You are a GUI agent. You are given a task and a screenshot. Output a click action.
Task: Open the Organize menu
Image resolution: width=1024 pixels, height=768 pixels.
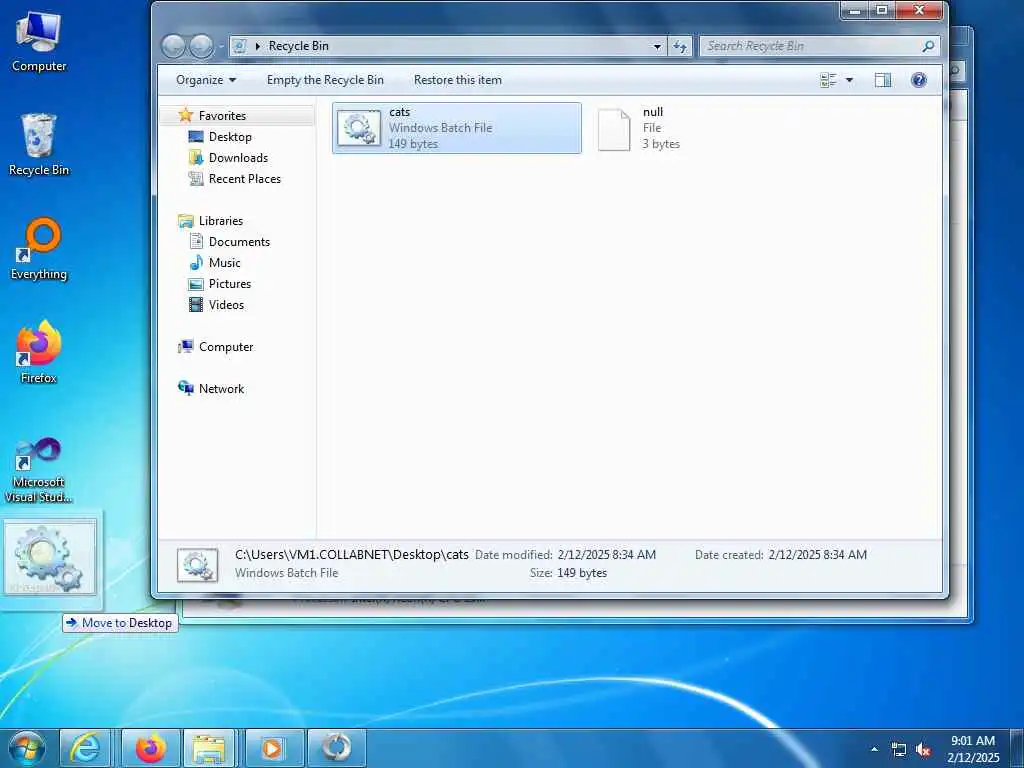point(206,80)
